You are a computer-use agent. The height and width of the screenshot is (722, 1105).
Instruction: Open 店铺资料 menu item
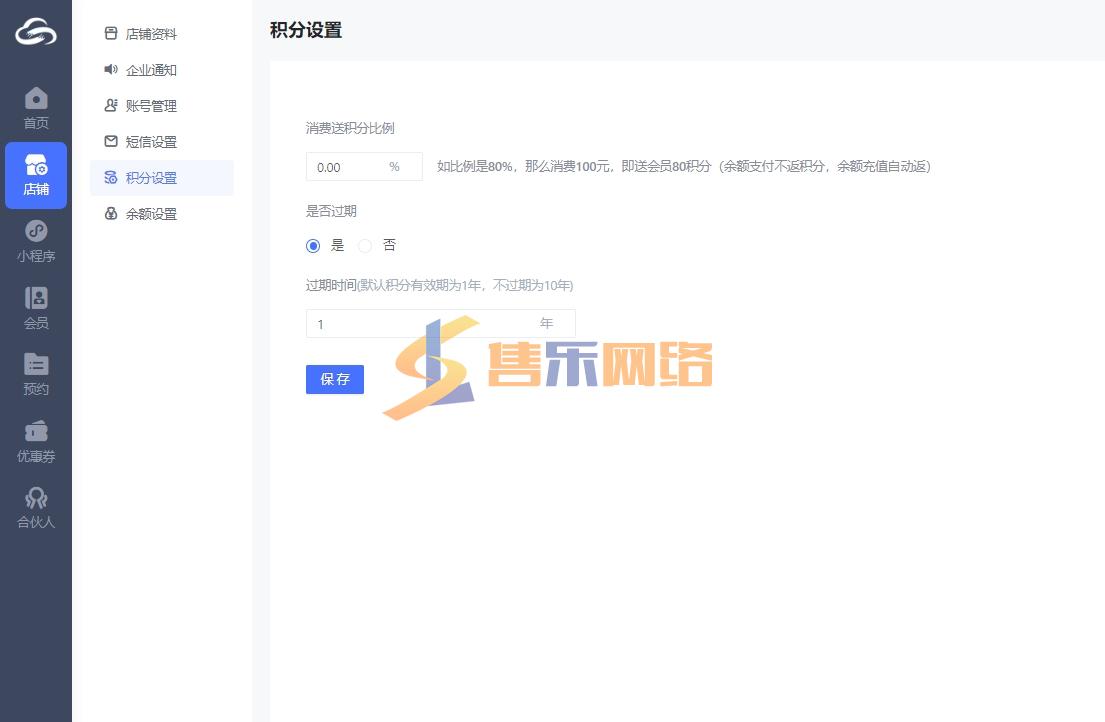tap(162, 34)
